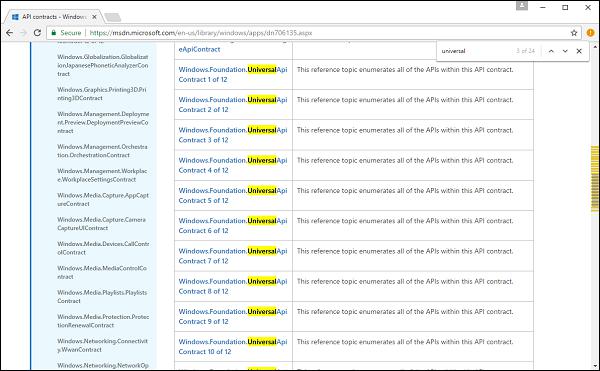Open Windows.Media.Playlists.PlaylistsContract in sidebar

102,297
